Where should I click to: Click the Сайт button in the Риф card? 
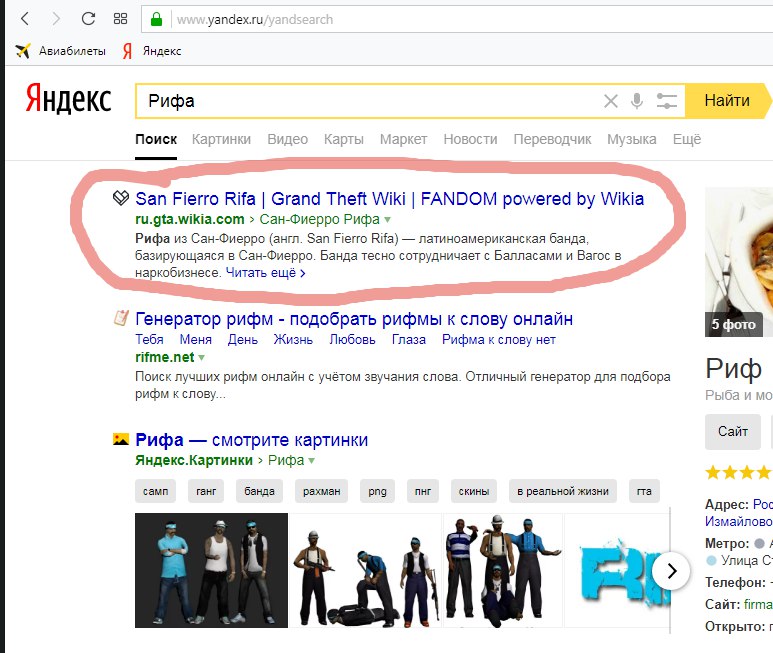tap(733, 432)
